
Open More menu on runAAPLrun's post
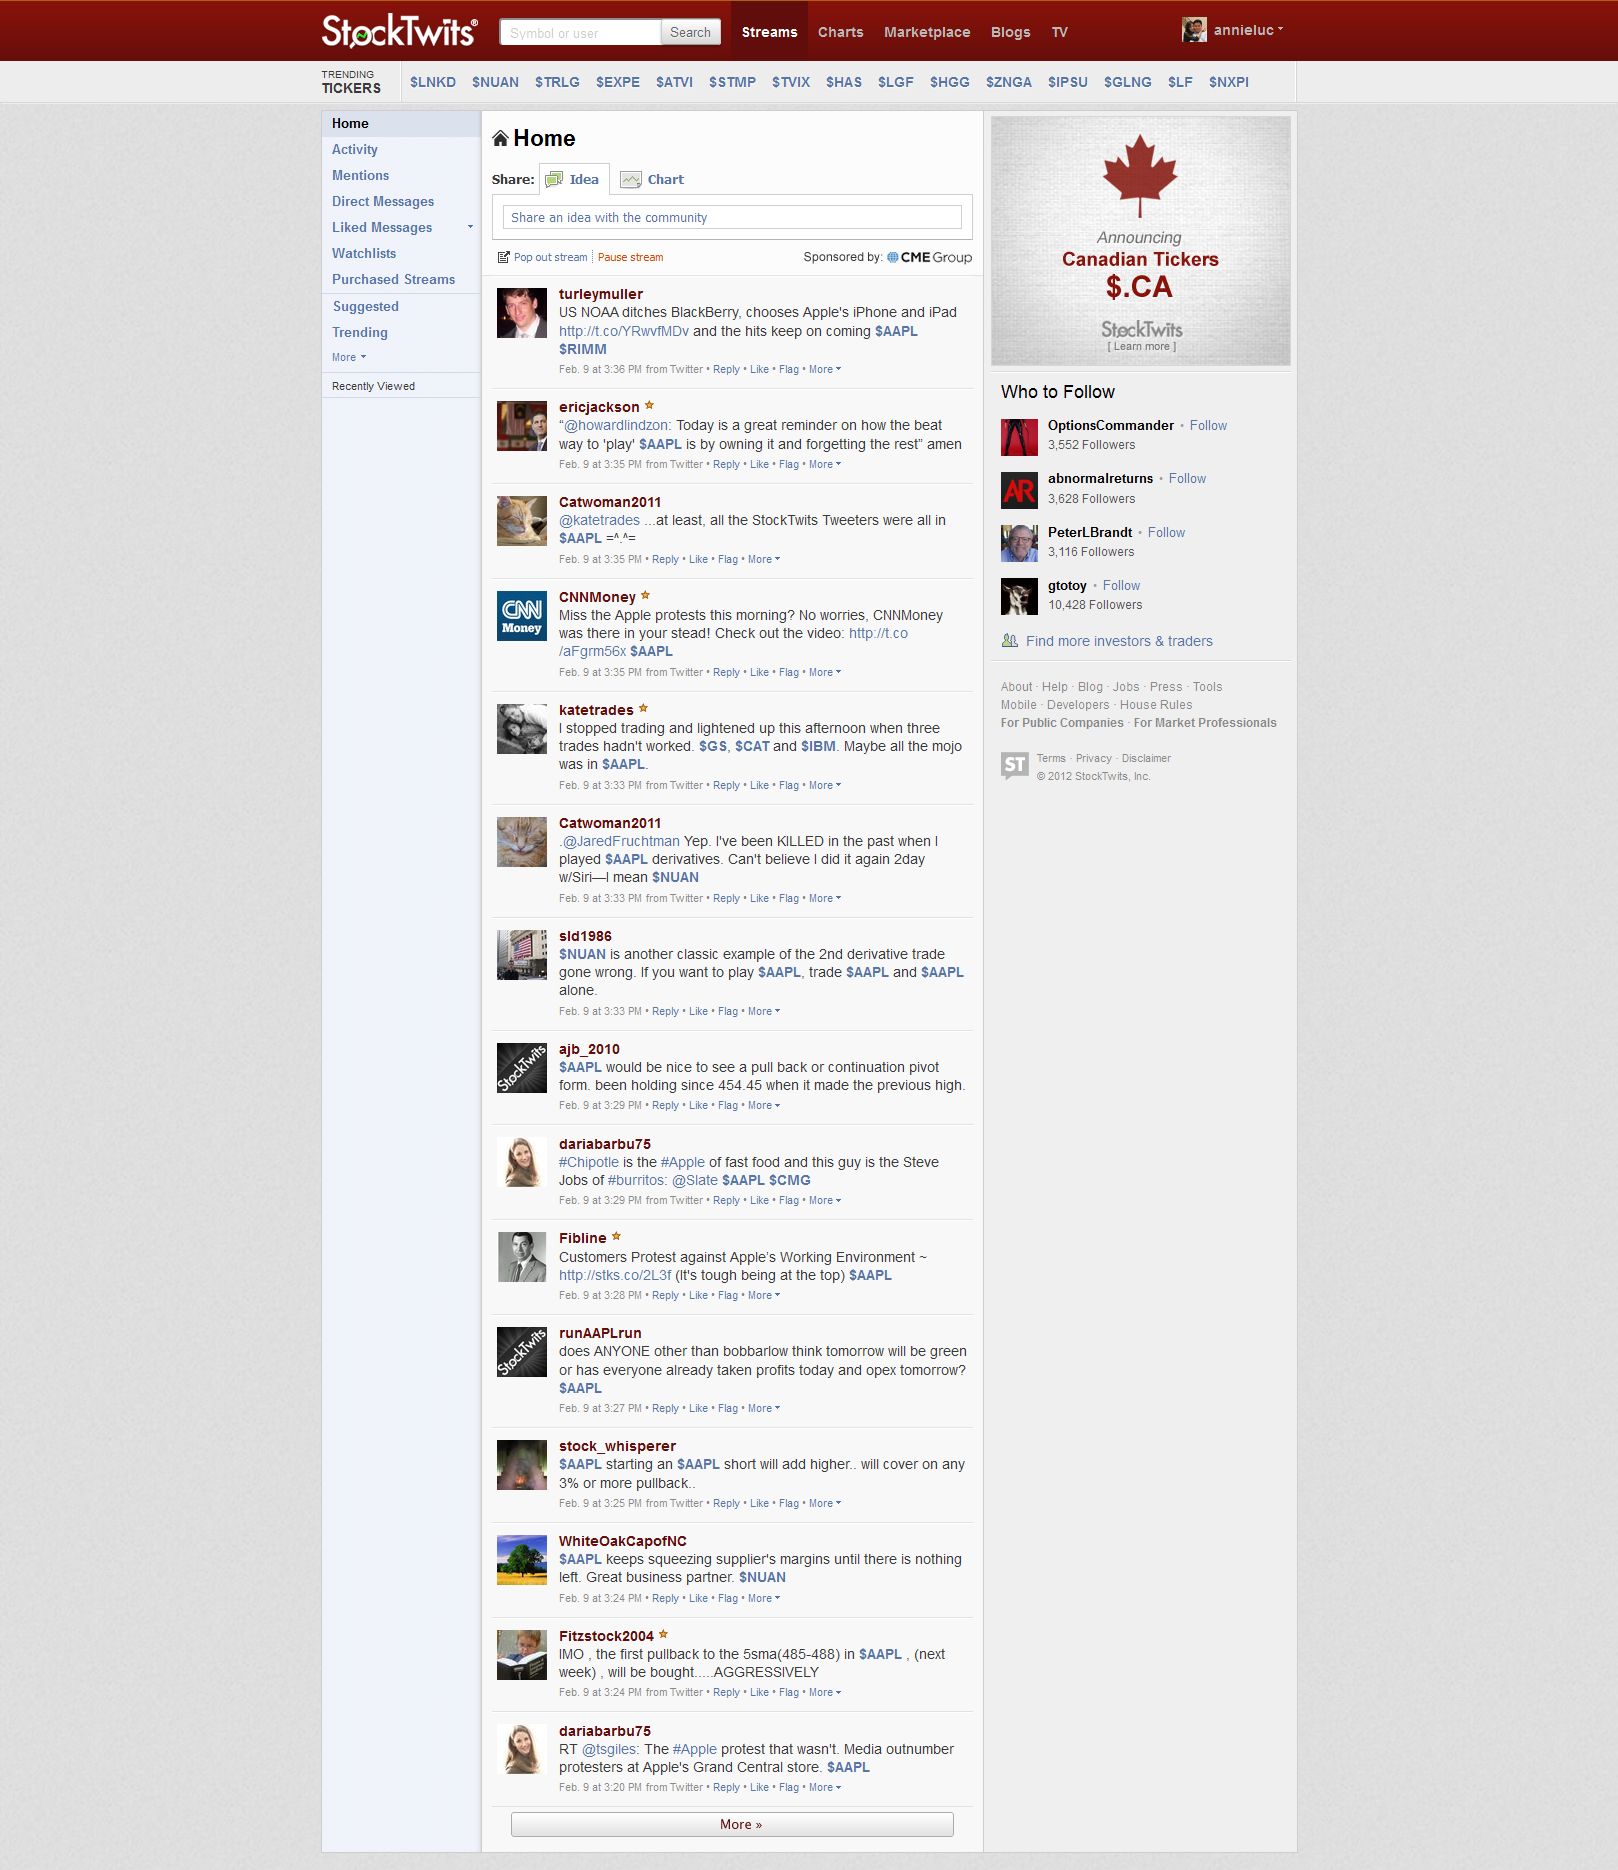[763, 1409]
